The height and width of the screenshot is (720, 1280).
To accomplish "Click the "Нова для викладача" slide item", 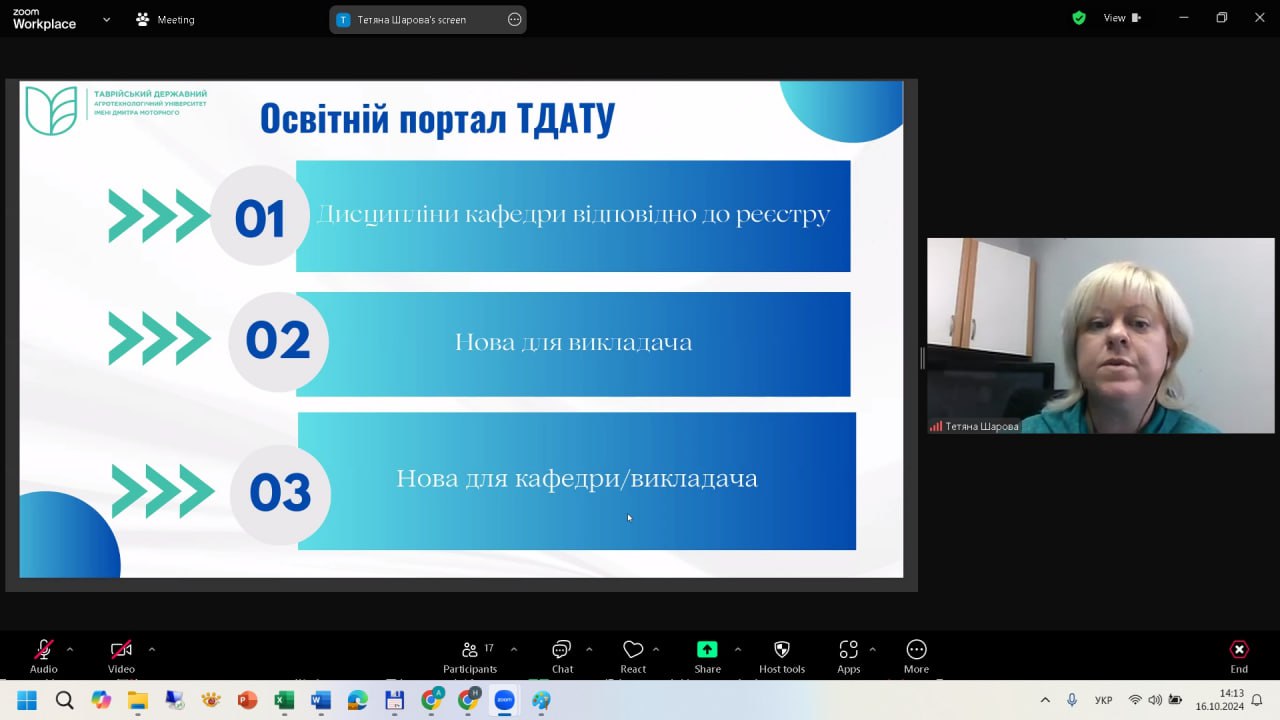I will [x=573, y=343].
